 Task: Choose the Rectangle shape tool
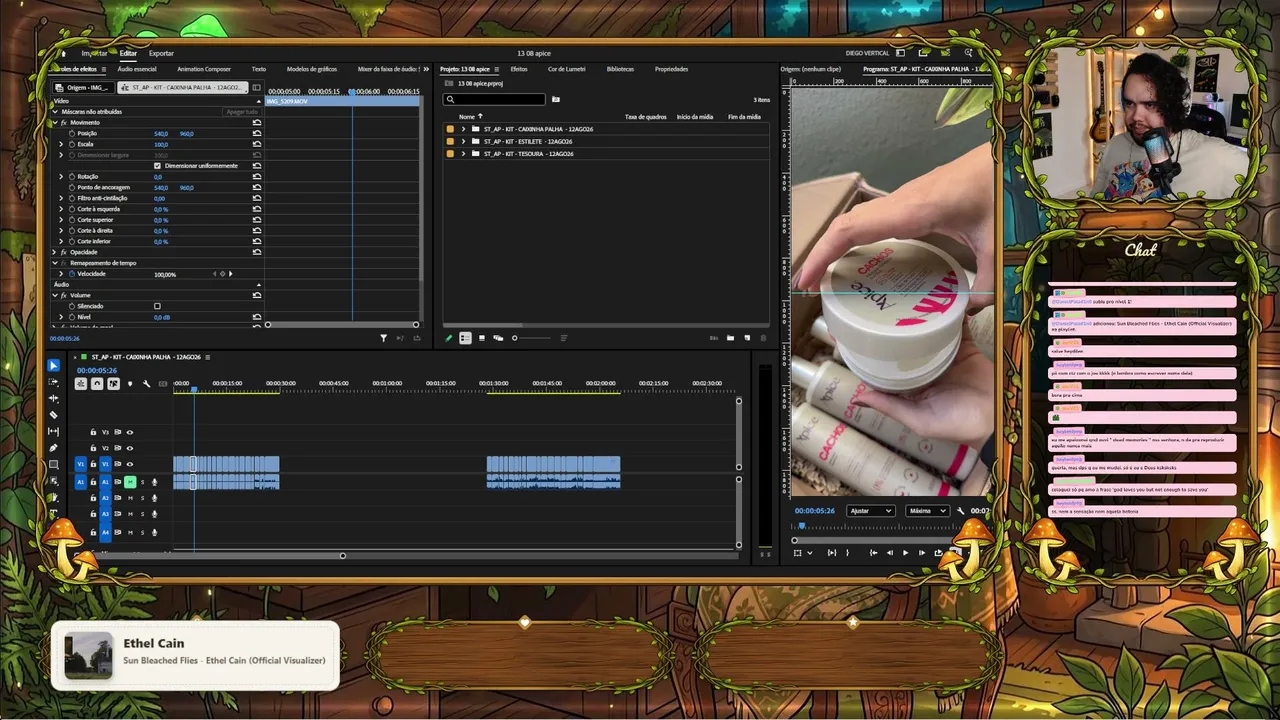(54, 464)
